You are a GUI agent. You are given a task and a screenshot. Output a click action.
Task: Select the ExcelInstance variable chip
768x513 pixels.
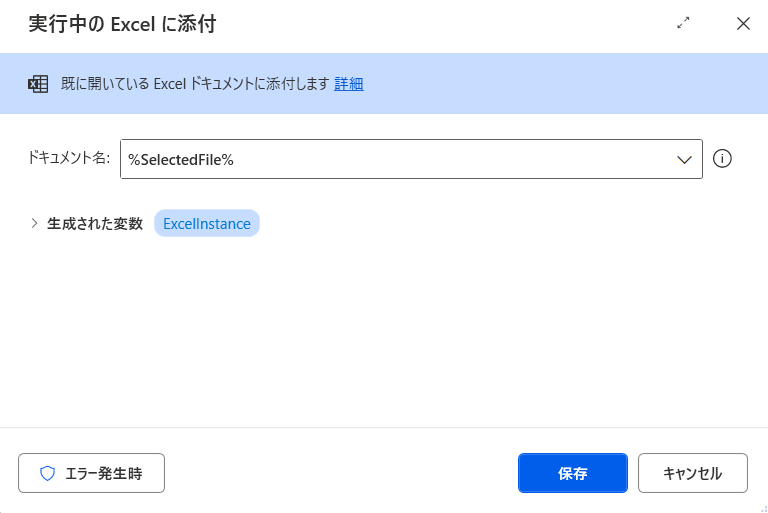[207, 223]
